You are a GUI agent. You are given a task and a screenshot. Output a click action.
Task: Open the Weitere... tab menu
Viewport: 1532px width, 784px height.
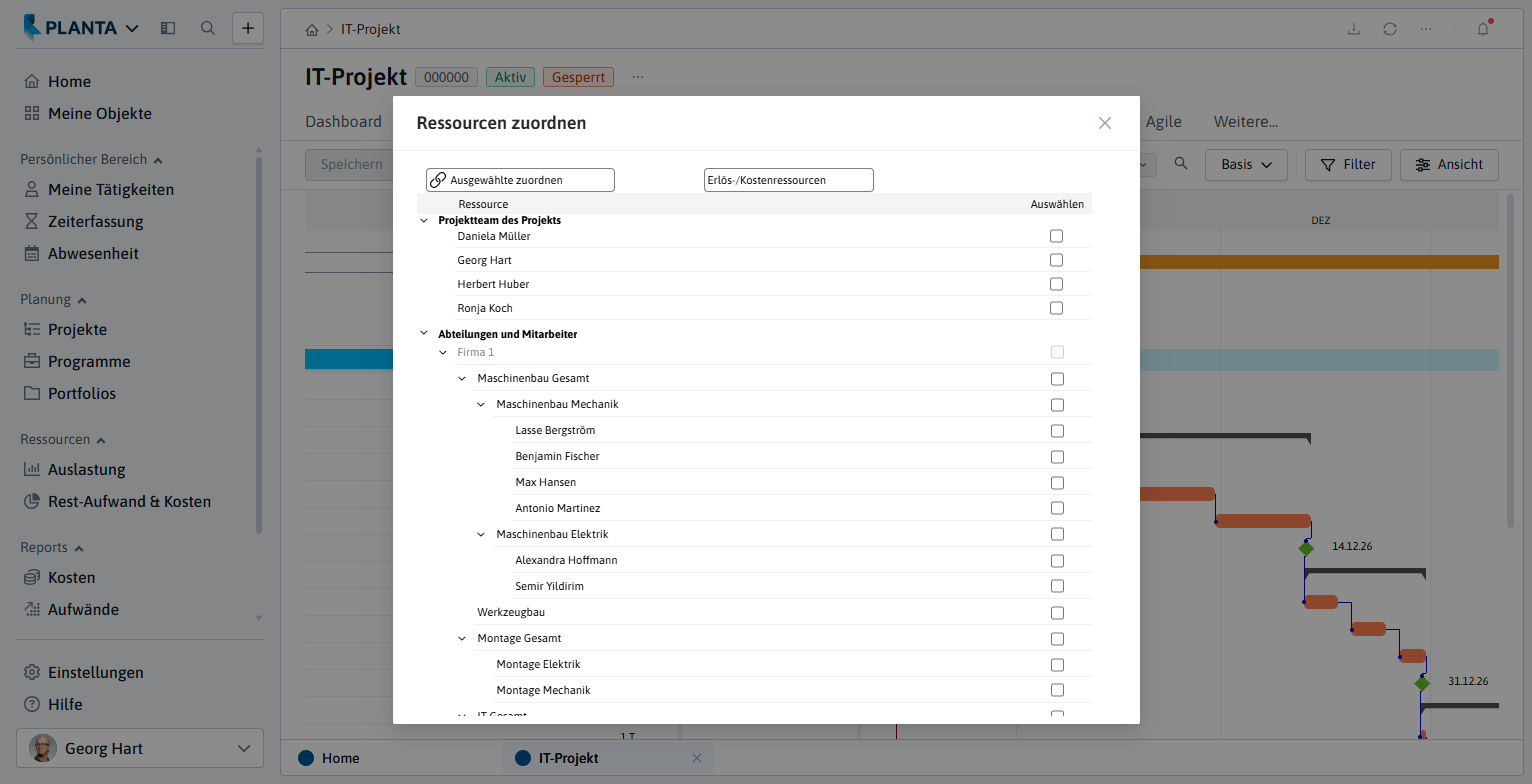(1246, 122)
